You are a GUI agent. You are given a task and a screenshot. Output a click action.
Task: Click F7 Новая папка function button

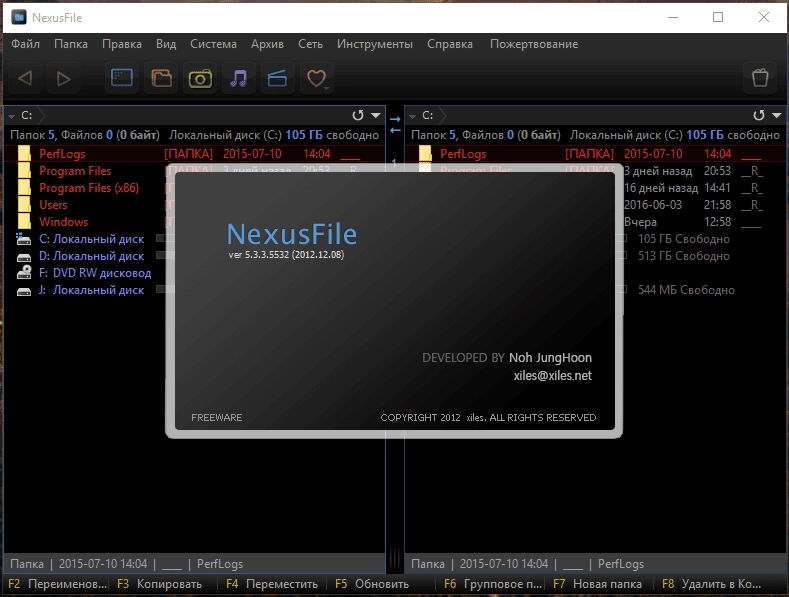tap(597, 584)
